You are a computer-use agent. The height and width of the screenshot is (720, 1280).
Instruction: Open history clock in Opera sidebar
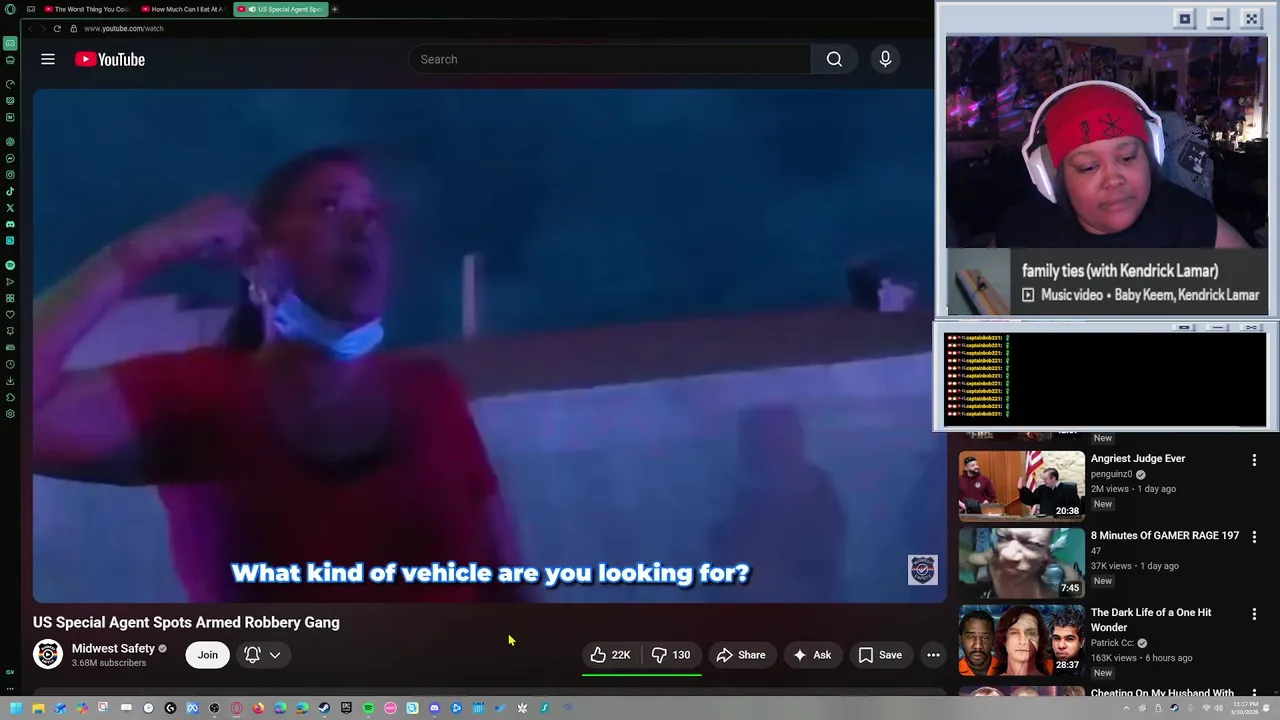(x=10, y=364)
